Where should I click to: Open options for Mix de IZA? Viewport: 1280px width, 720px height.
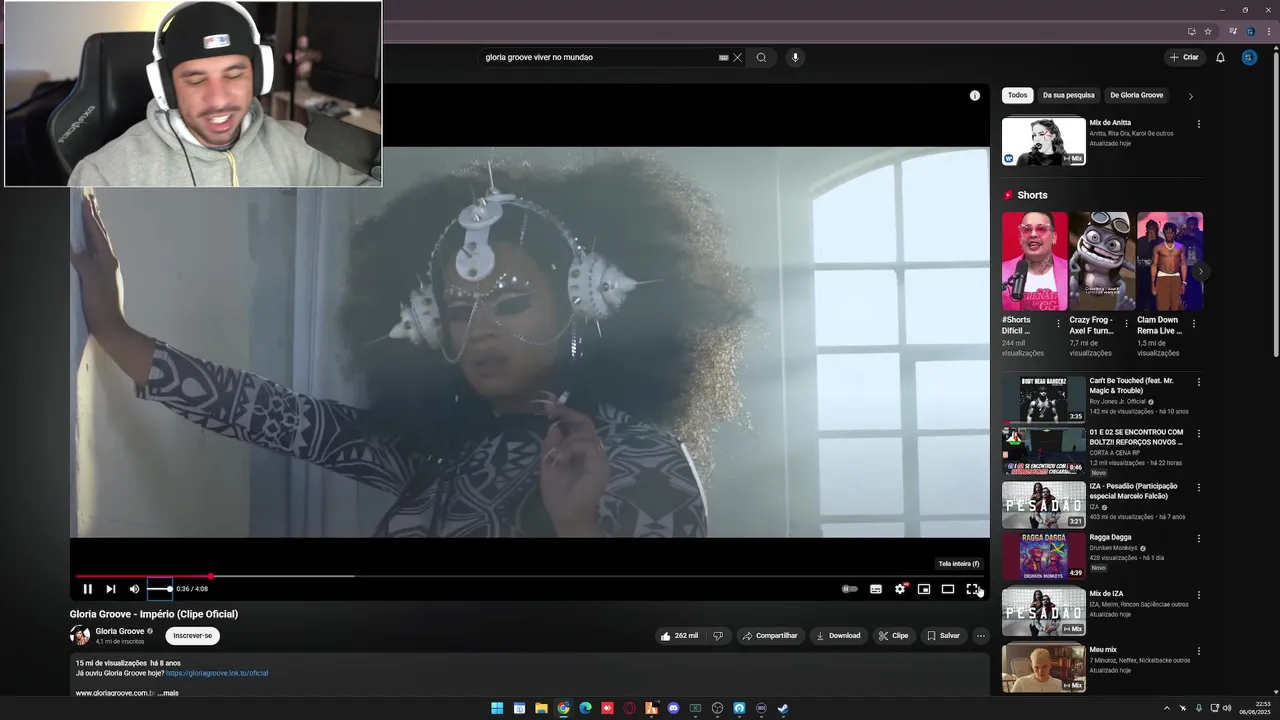(1199, 595)
